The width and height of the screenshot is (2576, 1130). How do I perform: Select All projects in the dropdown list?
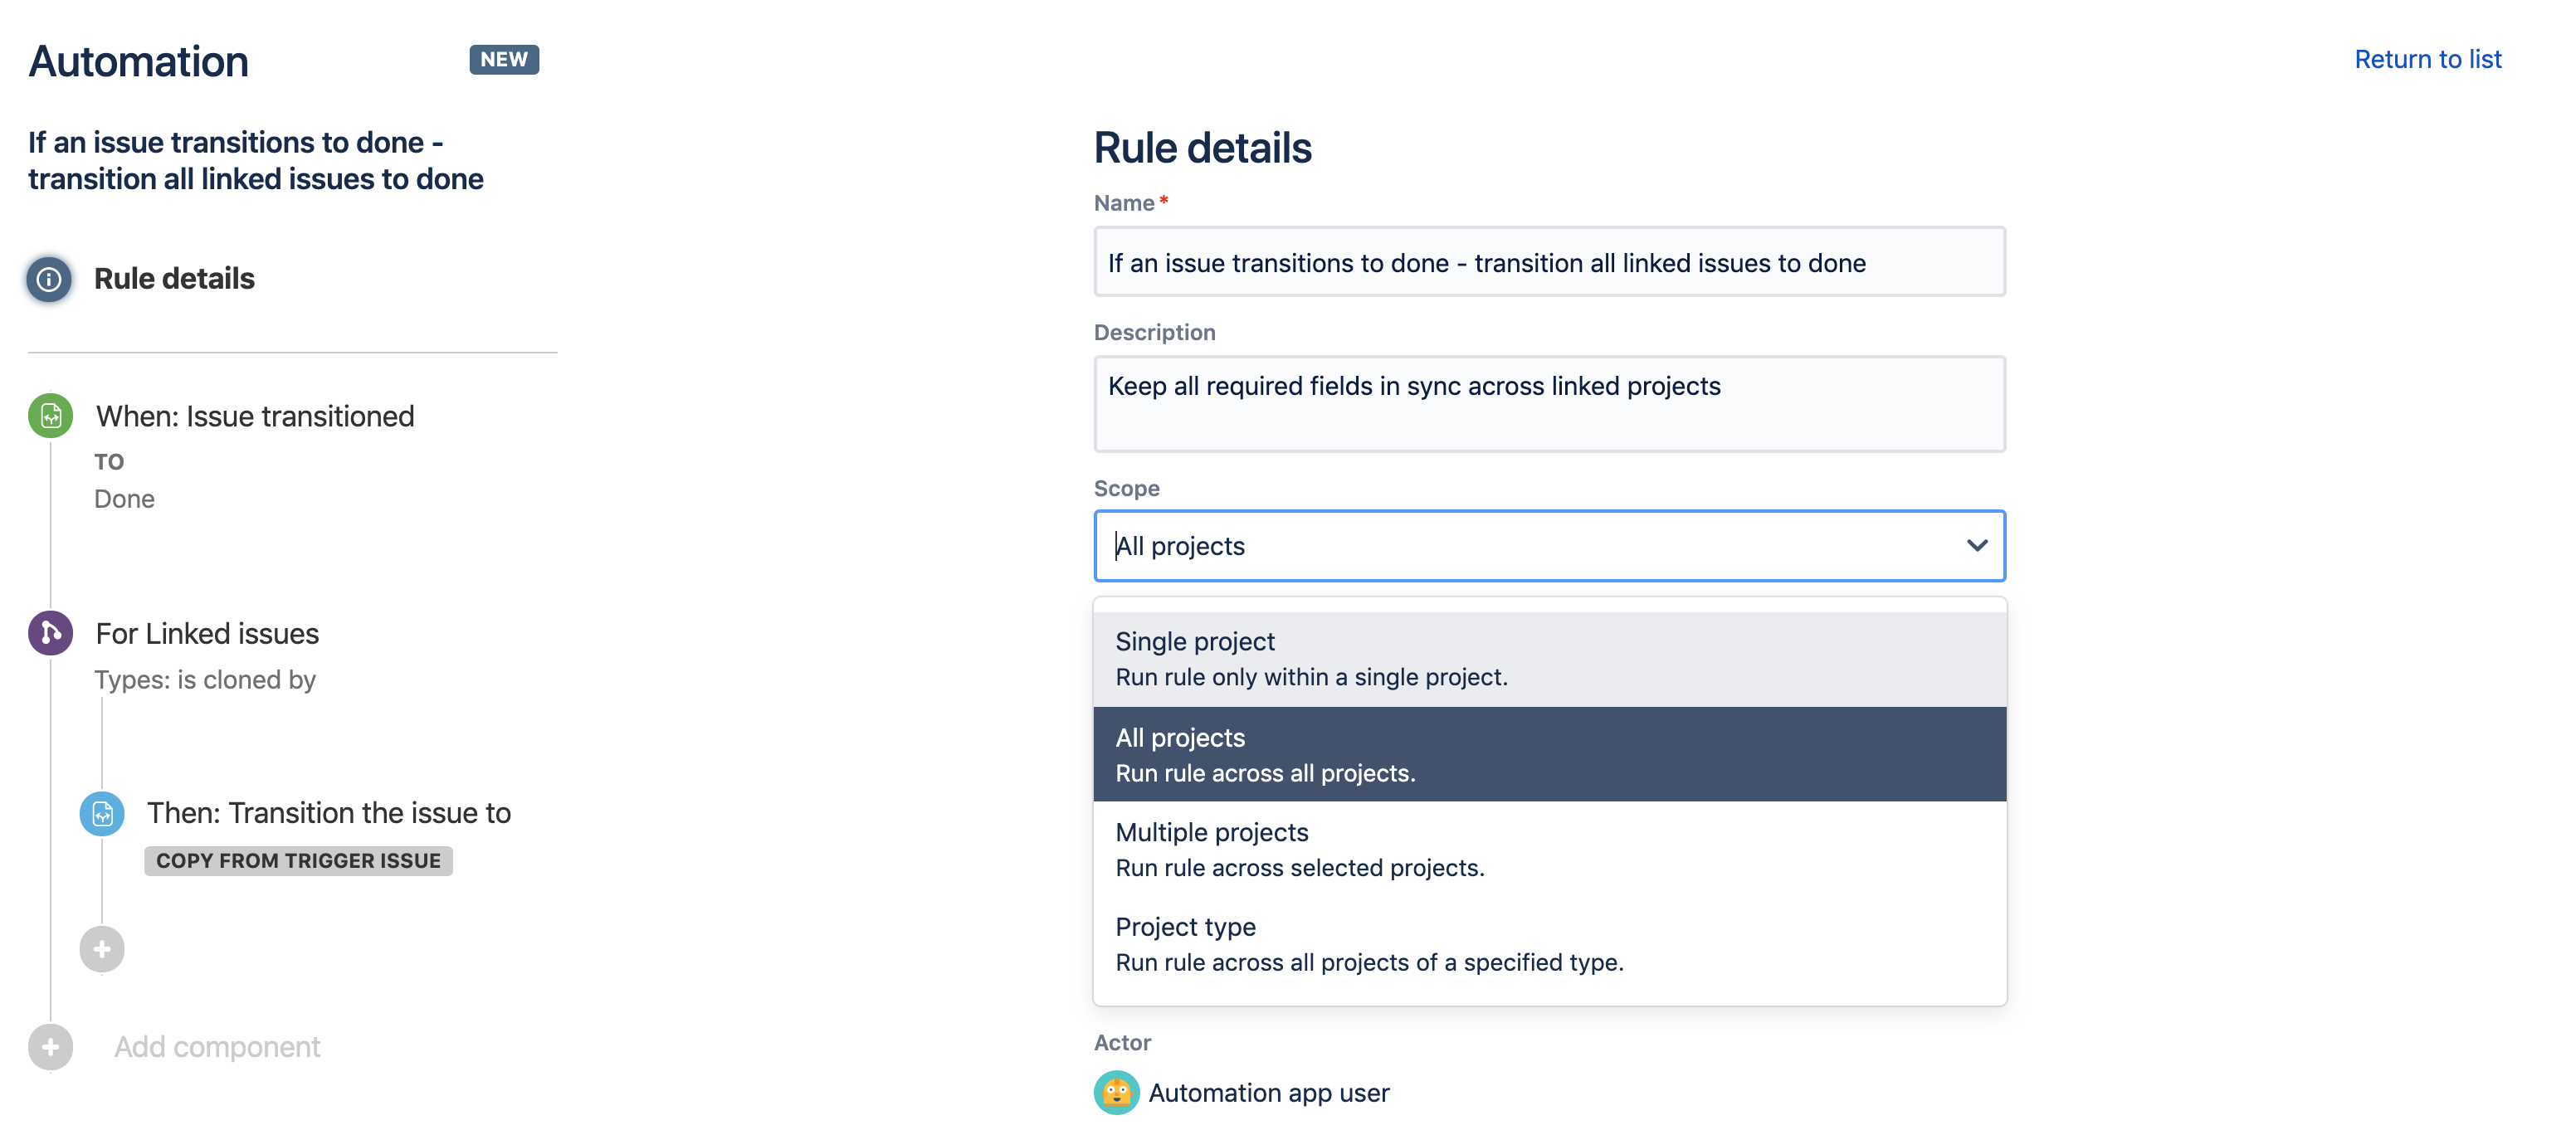(1548, 753)
